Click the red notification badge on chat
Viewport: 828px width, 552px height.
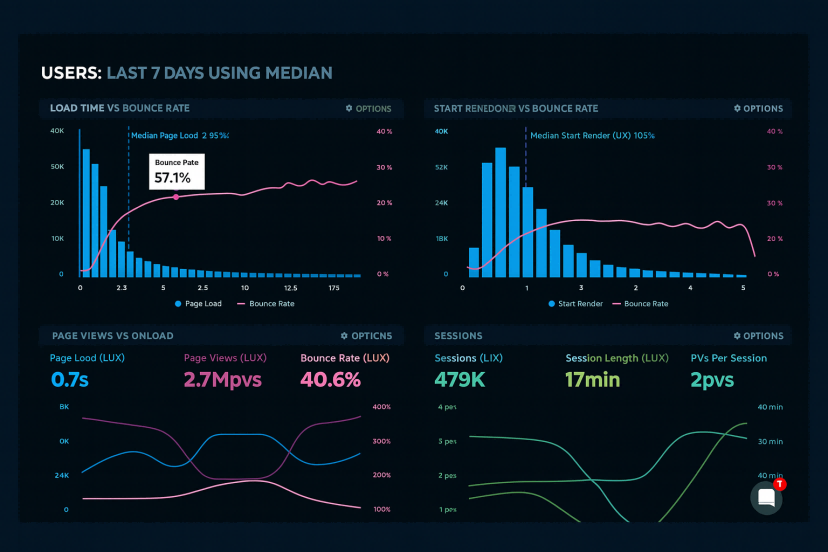pyautogui.click(x=780, y=484)
